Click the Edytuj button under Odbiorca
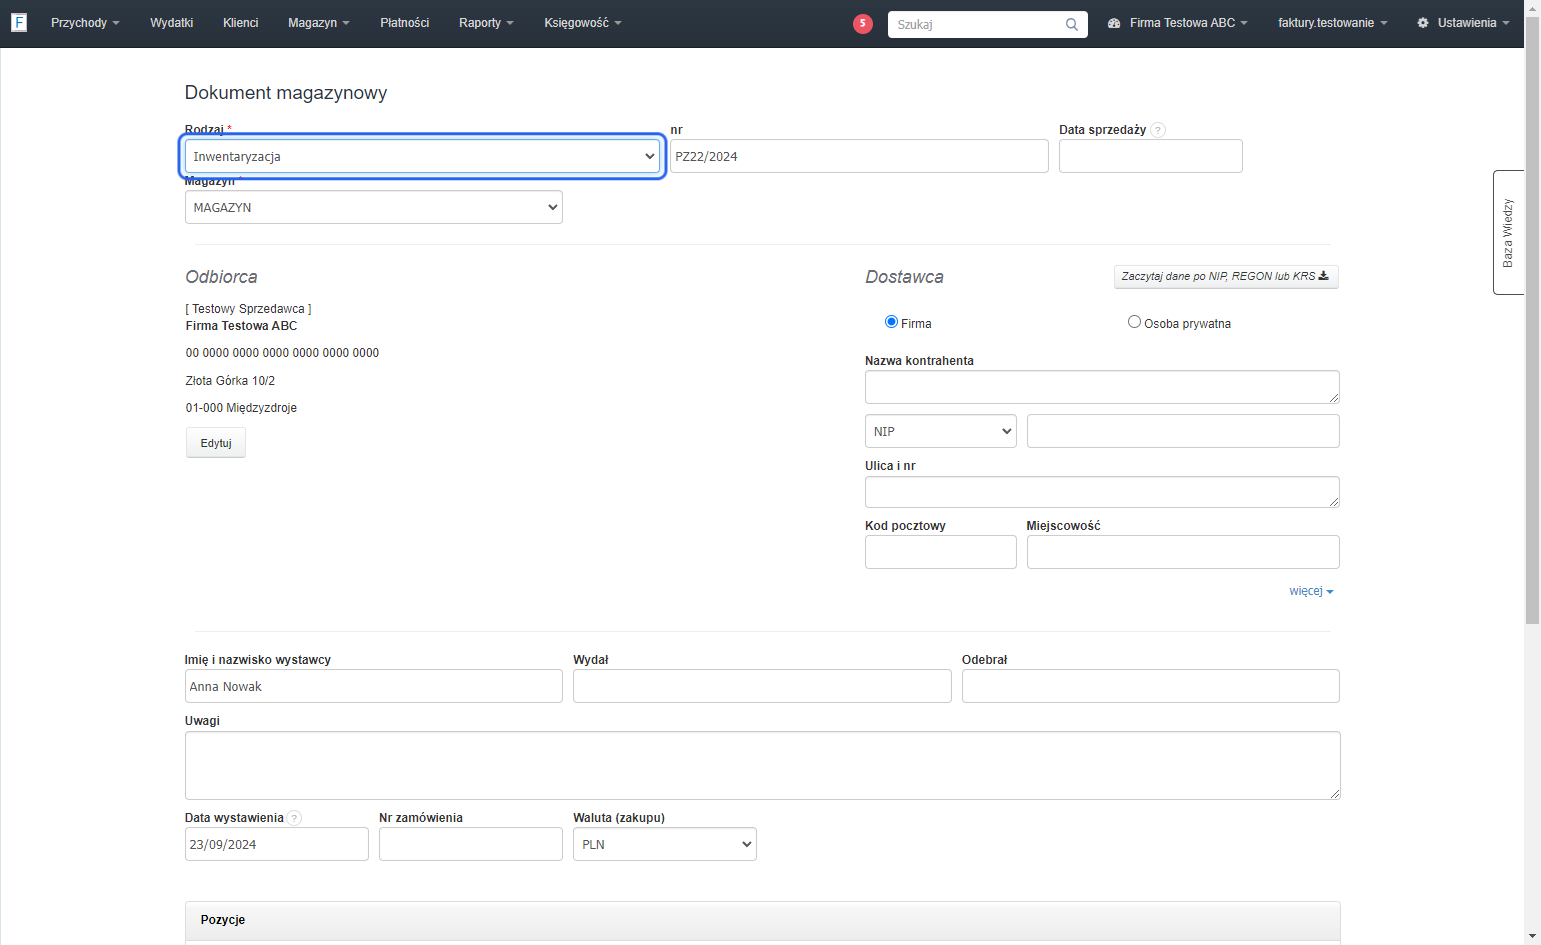This screenshot has width=1541, height=945. click(x=216, y=443)
